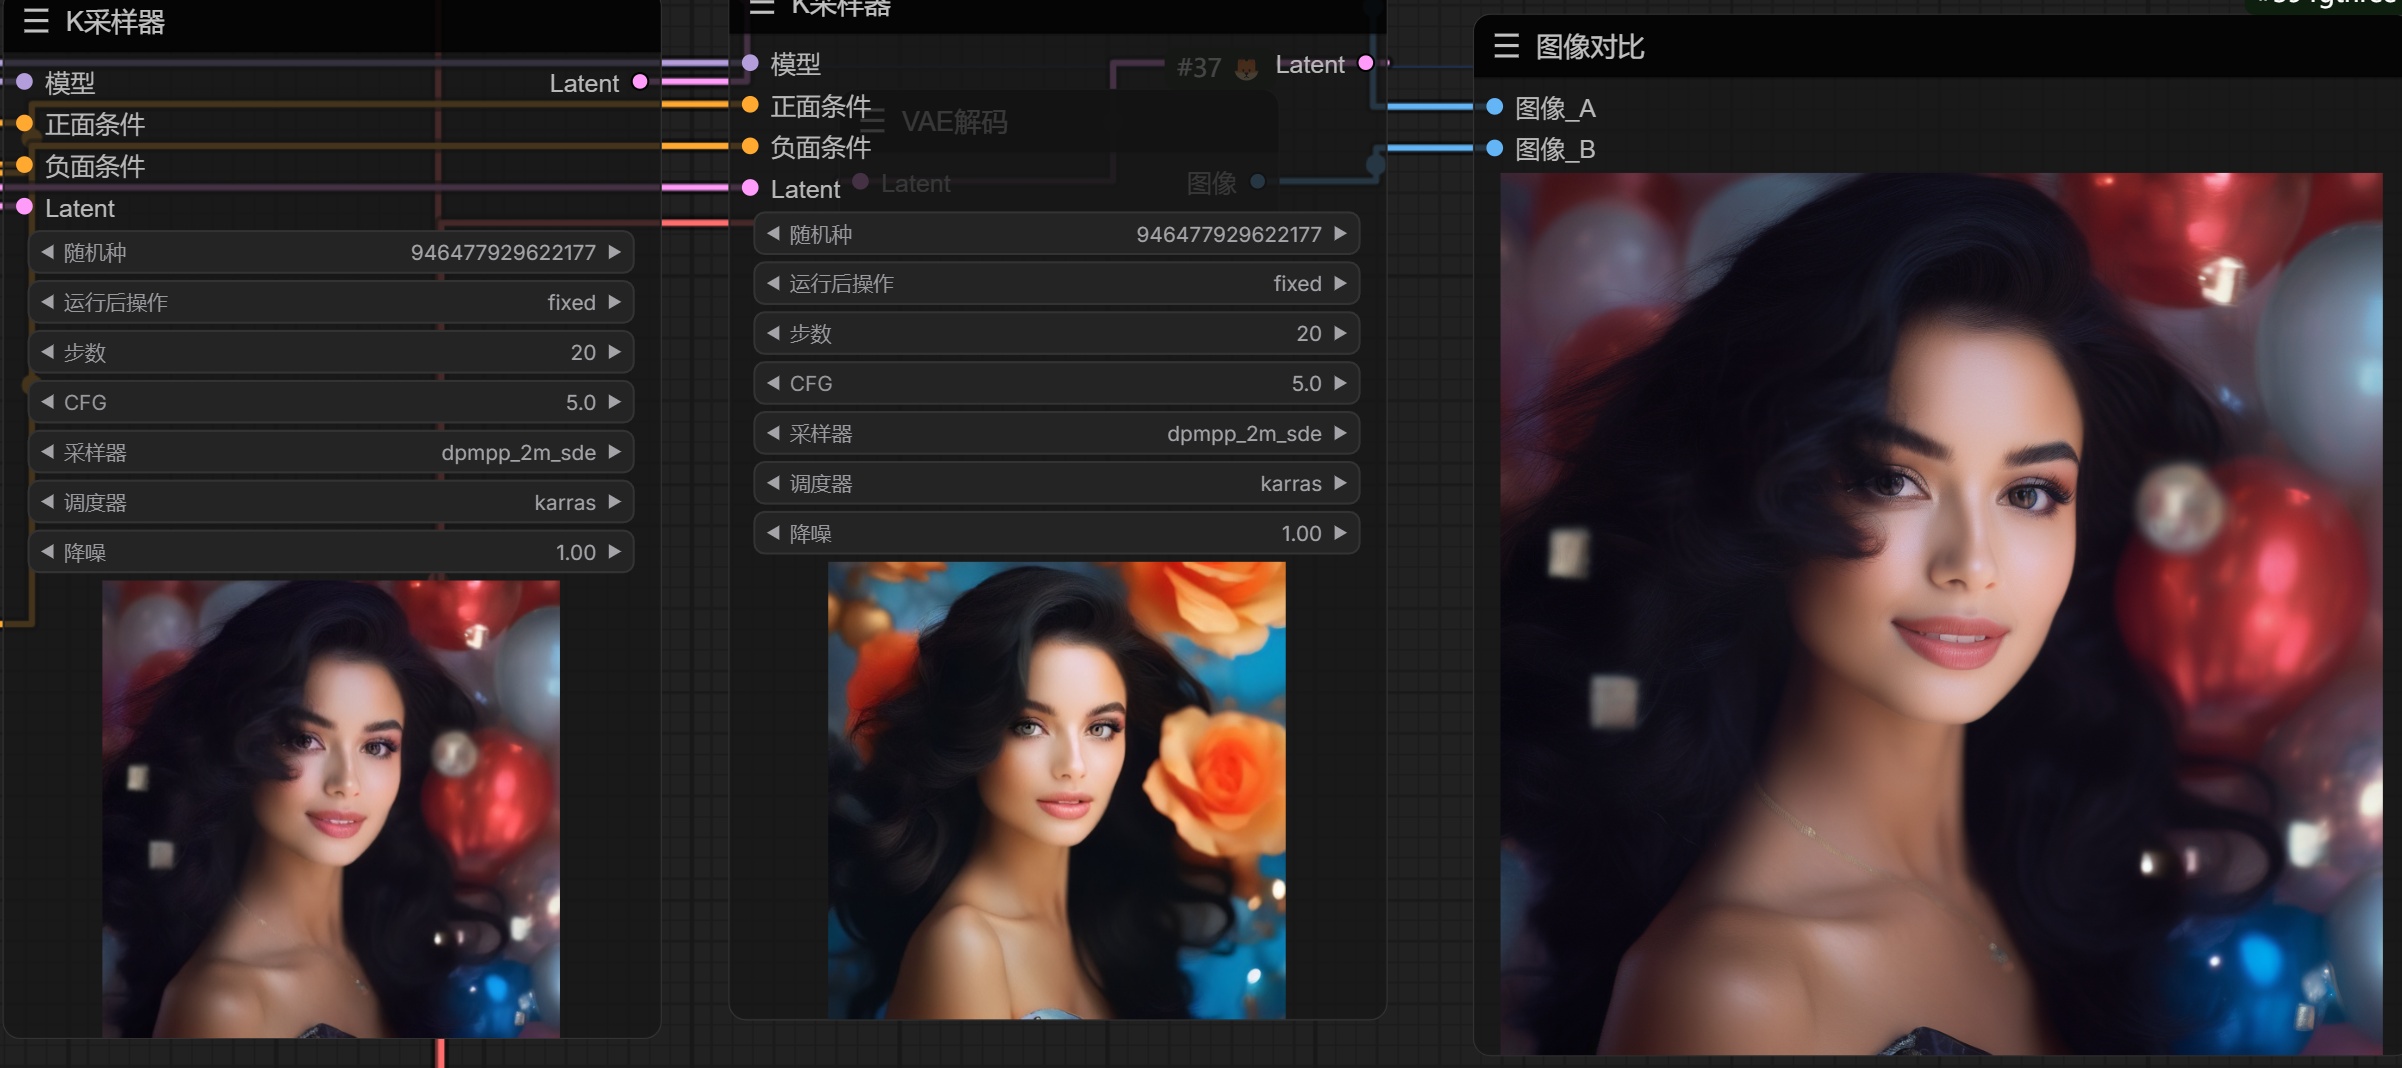The height and width of the screenshot is (1068, 2402).
Task: Open 采样器 dropdown in left K采样器
Action: coord(331,452)
